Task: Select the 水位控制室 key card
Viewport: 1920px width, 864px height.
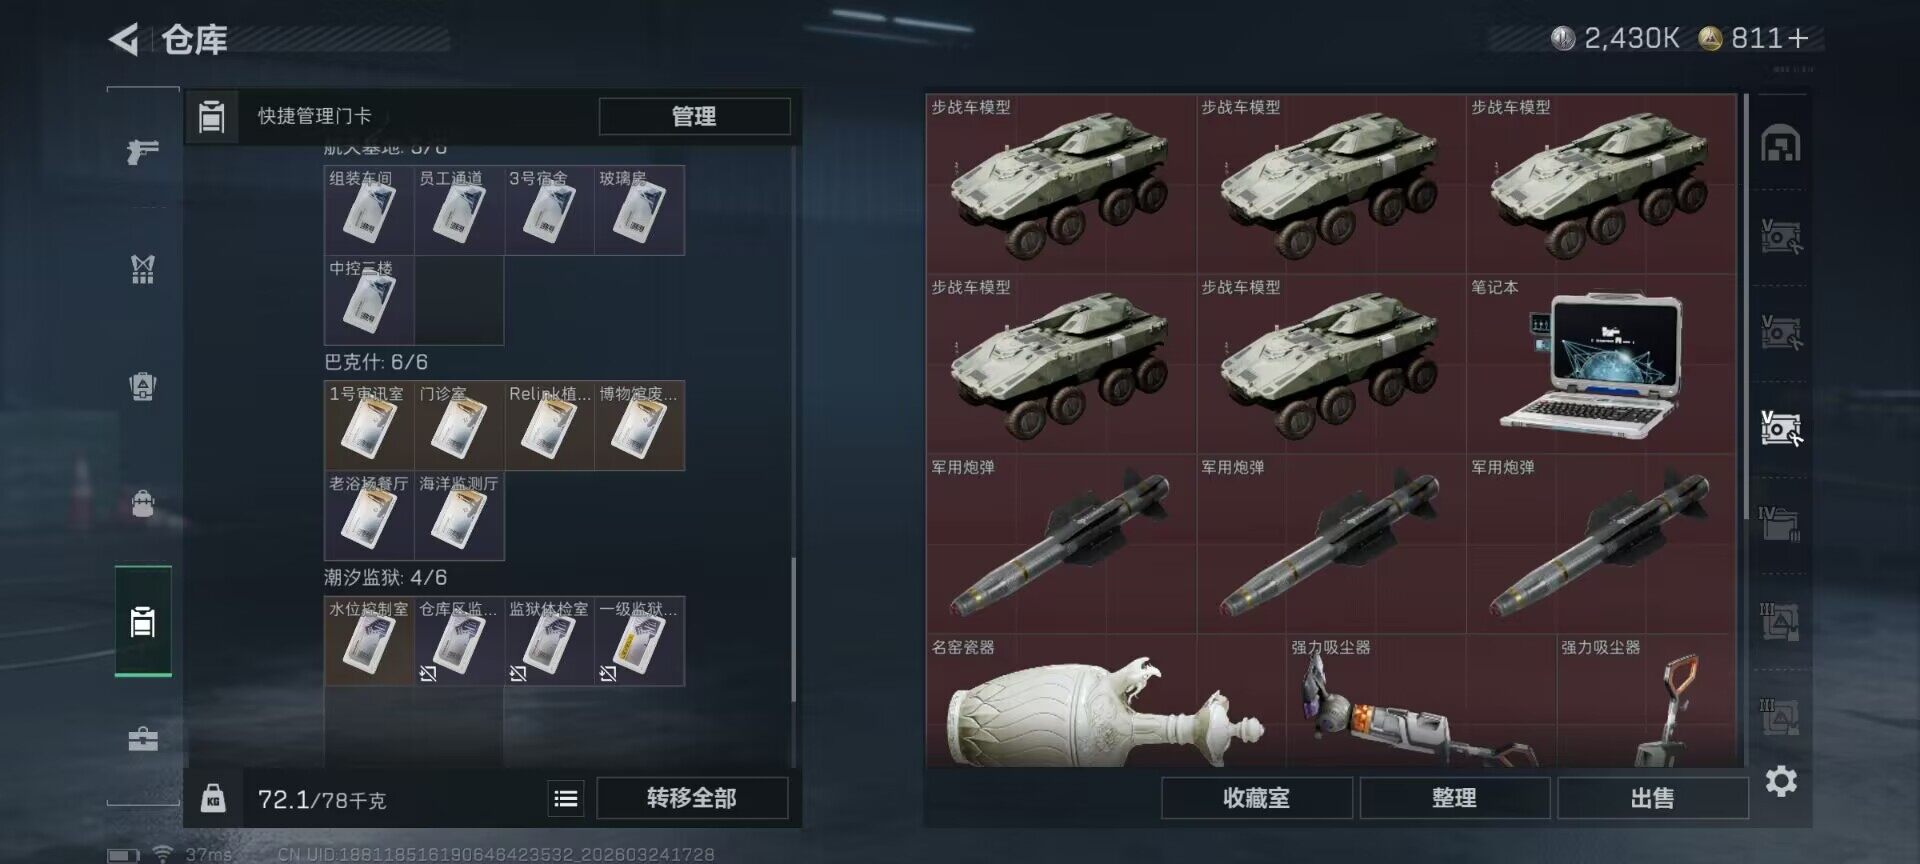Action: [369, 641]
